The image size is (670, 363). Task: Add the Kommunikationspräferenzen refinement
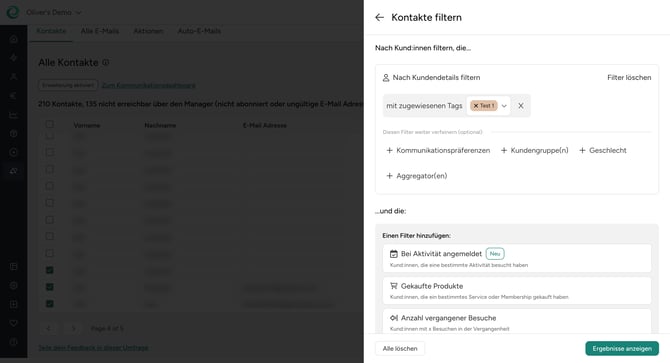[438, 150]
